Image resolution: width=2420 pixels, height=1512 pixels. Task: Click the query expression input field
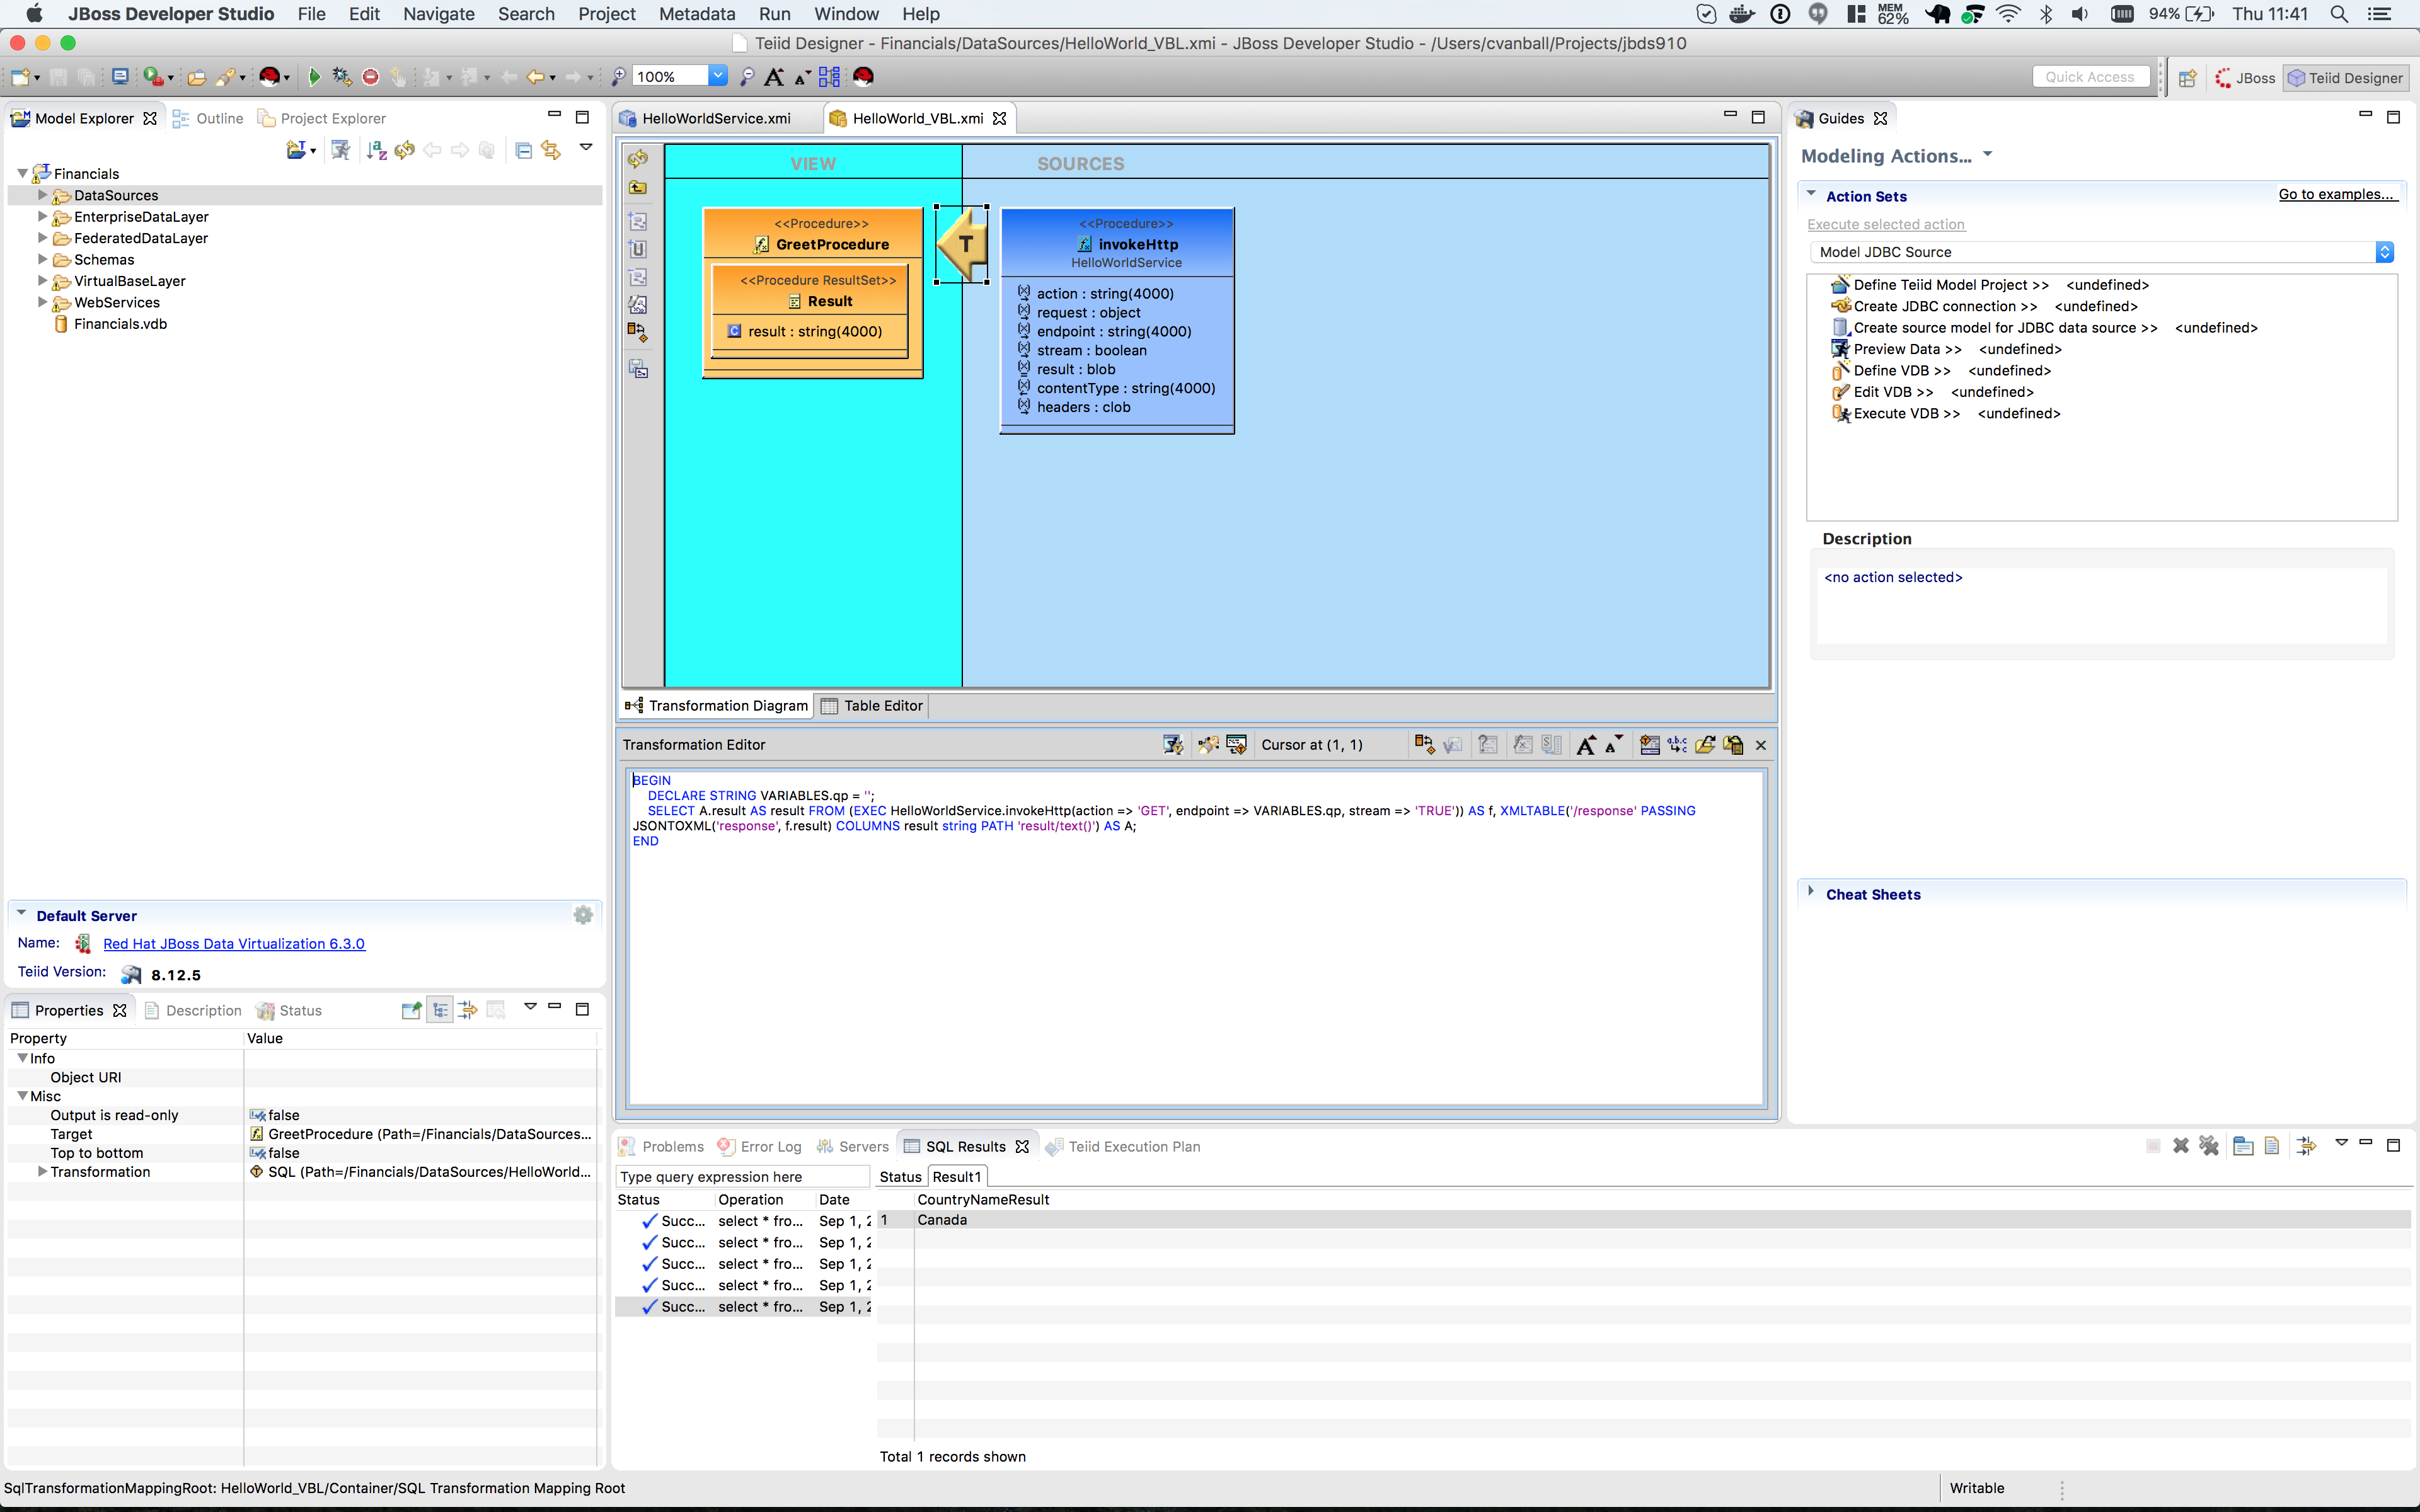pyautogui.click(x=740, y=1177)
